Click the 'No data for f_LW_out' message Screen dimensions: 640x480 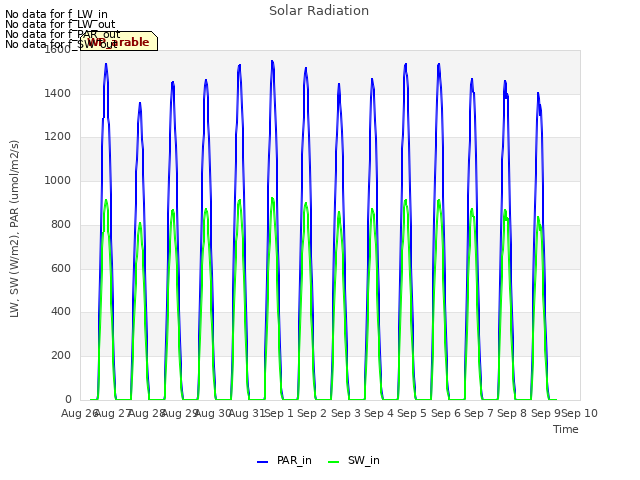60,24
